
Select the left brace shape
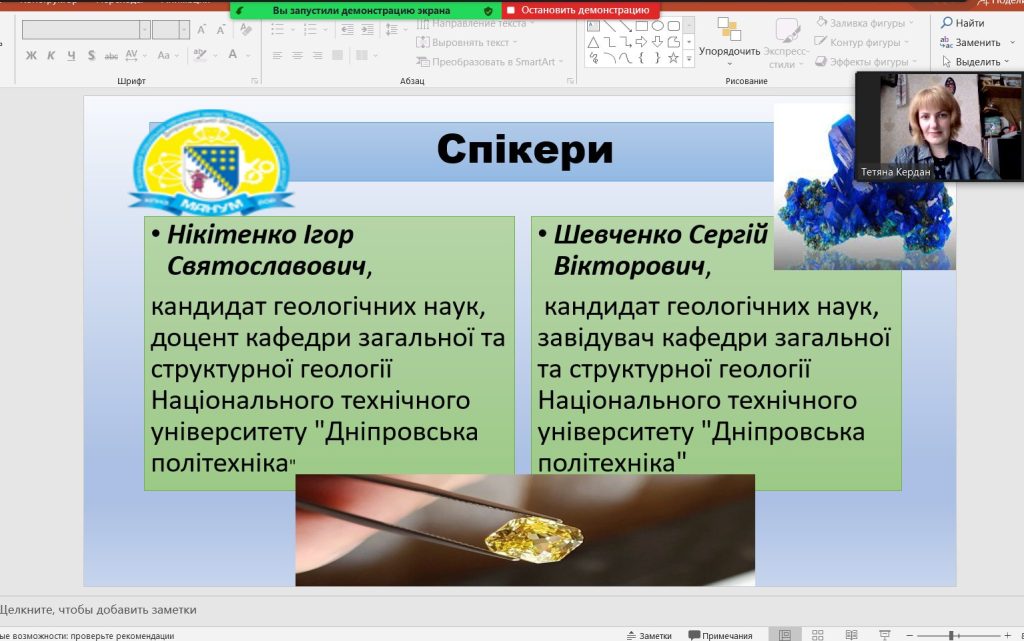pos(641,58)
